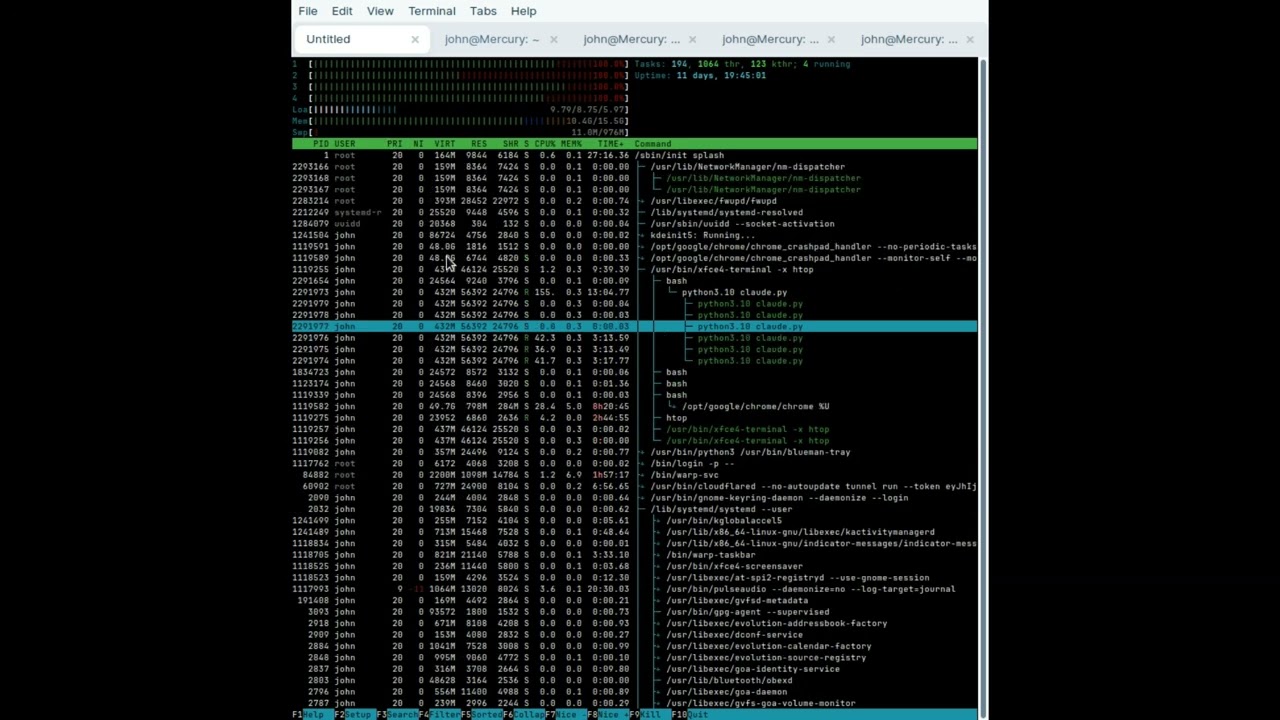Select the xfce4-screensaver process row
The height and width of the screenshot is (720, 1280).
click(634, 566)
